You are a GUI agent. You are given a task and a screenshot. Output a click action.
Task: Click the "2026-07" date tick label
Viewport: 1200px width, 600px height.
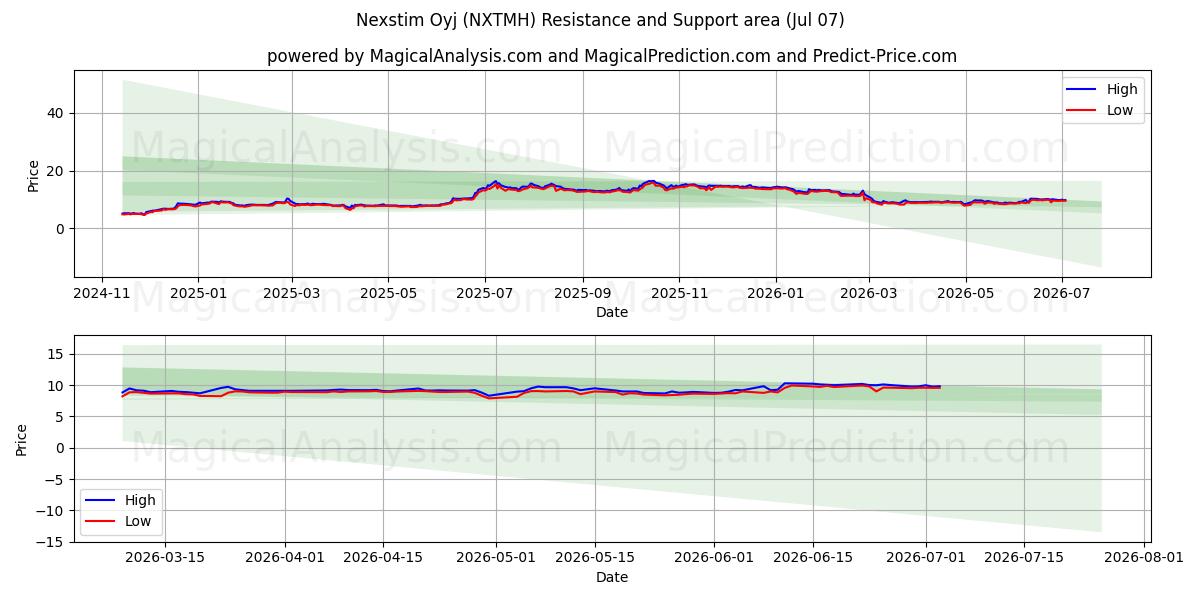pyautogui.click(x=1061, y=293)
